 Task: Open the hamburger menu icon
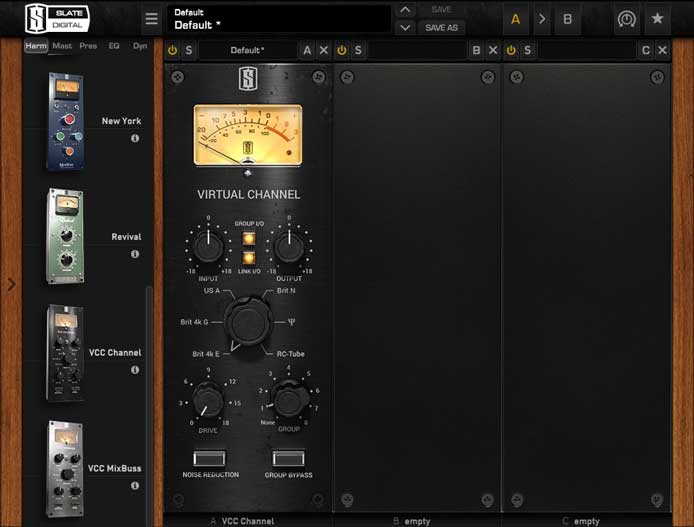[151, 19]
